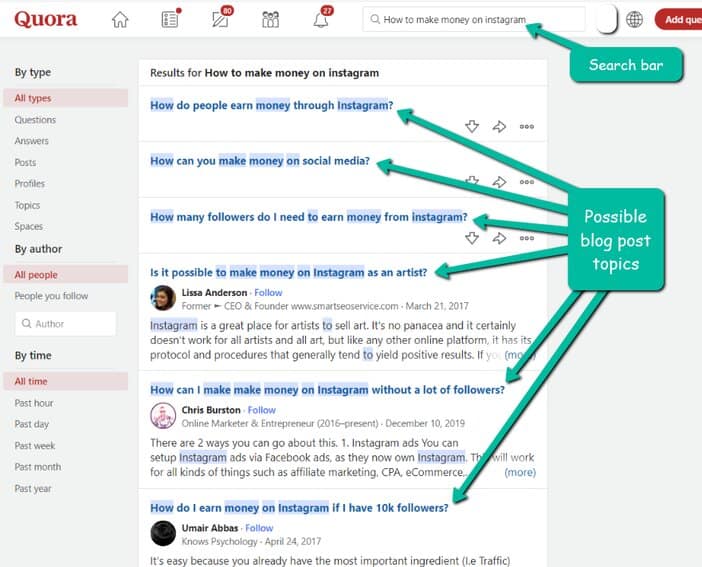Screen dimensions: 702x567
Task: Click the Quora logo
Action: click(45, 19)
